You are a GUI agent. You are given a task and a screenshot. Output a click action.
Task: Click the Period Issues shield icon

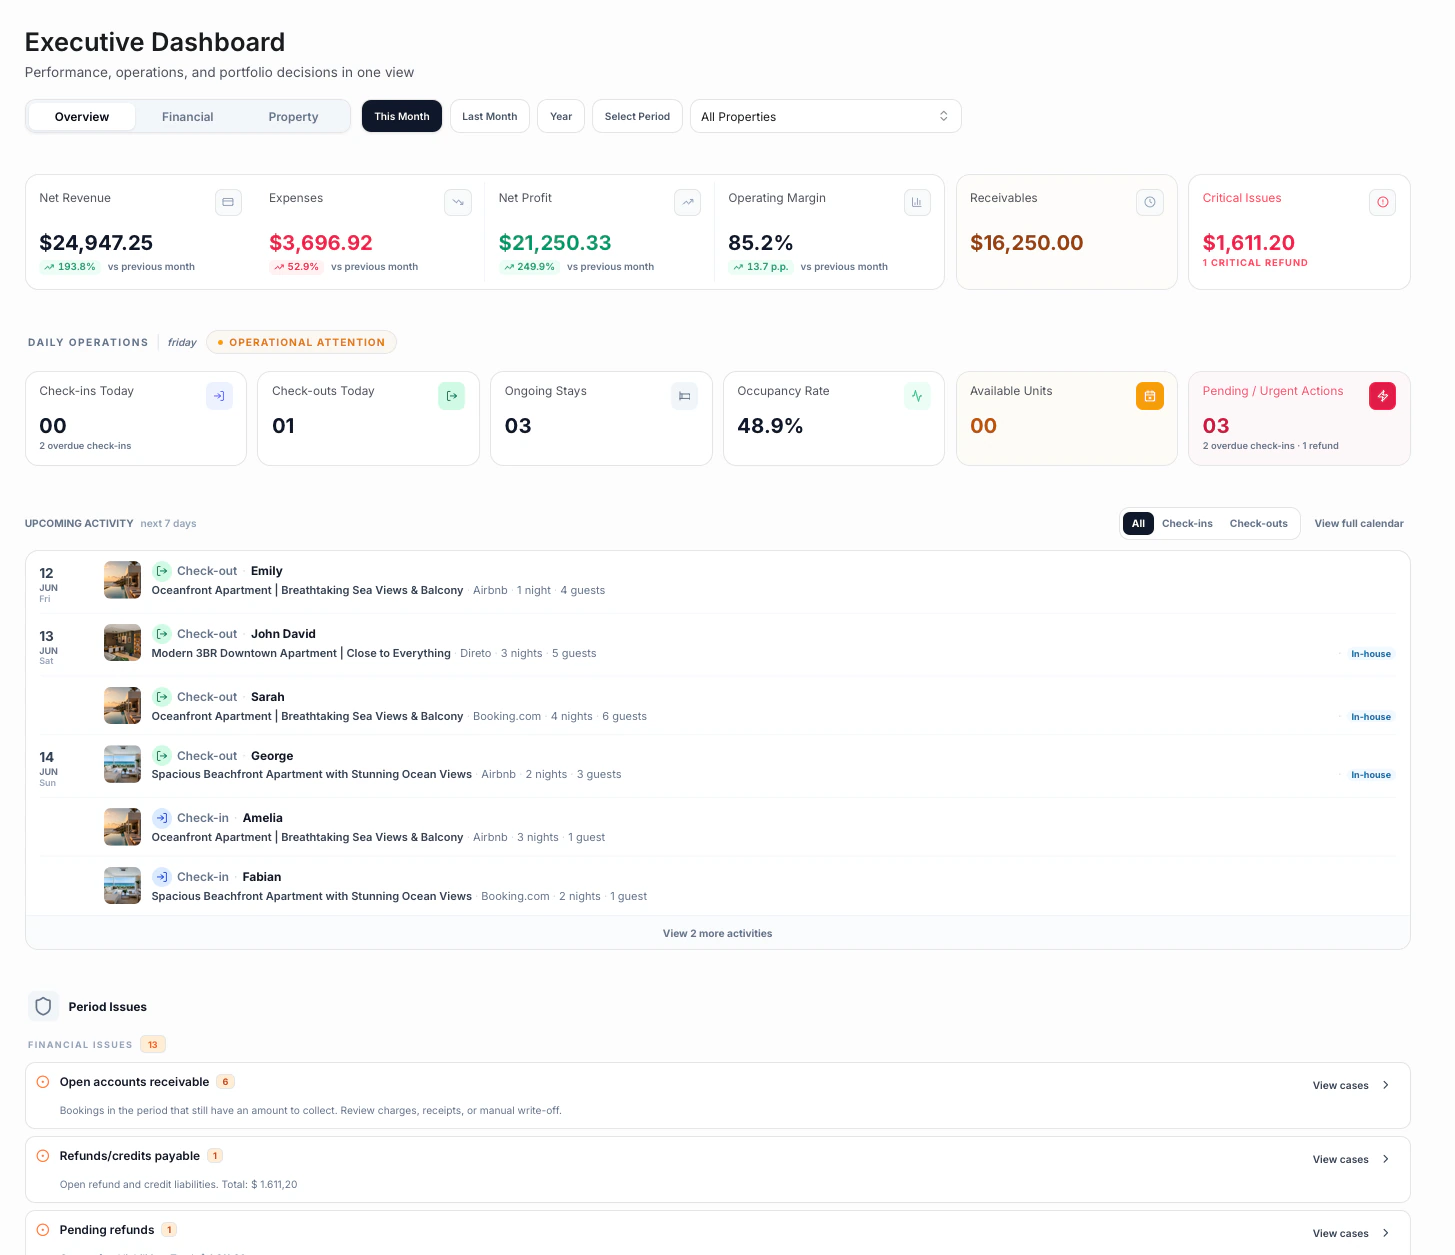click(x=43, y=1006)
